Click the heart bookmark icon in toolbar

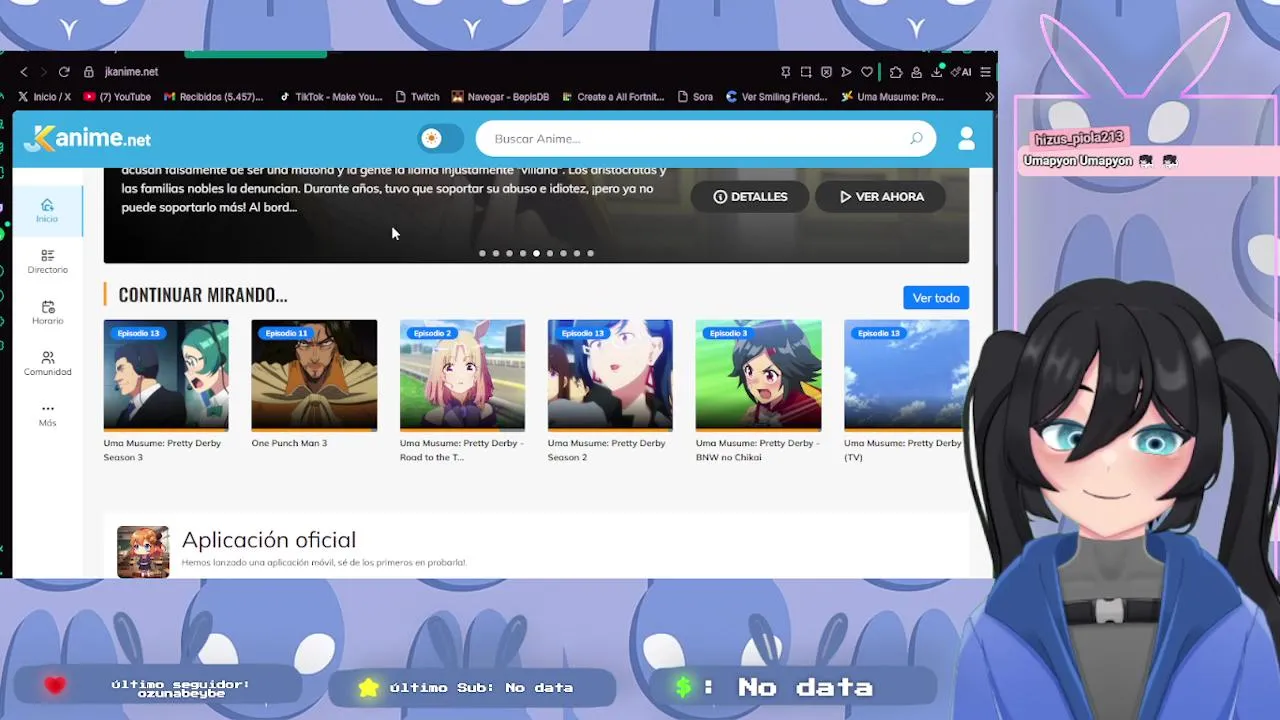(867, 72)
